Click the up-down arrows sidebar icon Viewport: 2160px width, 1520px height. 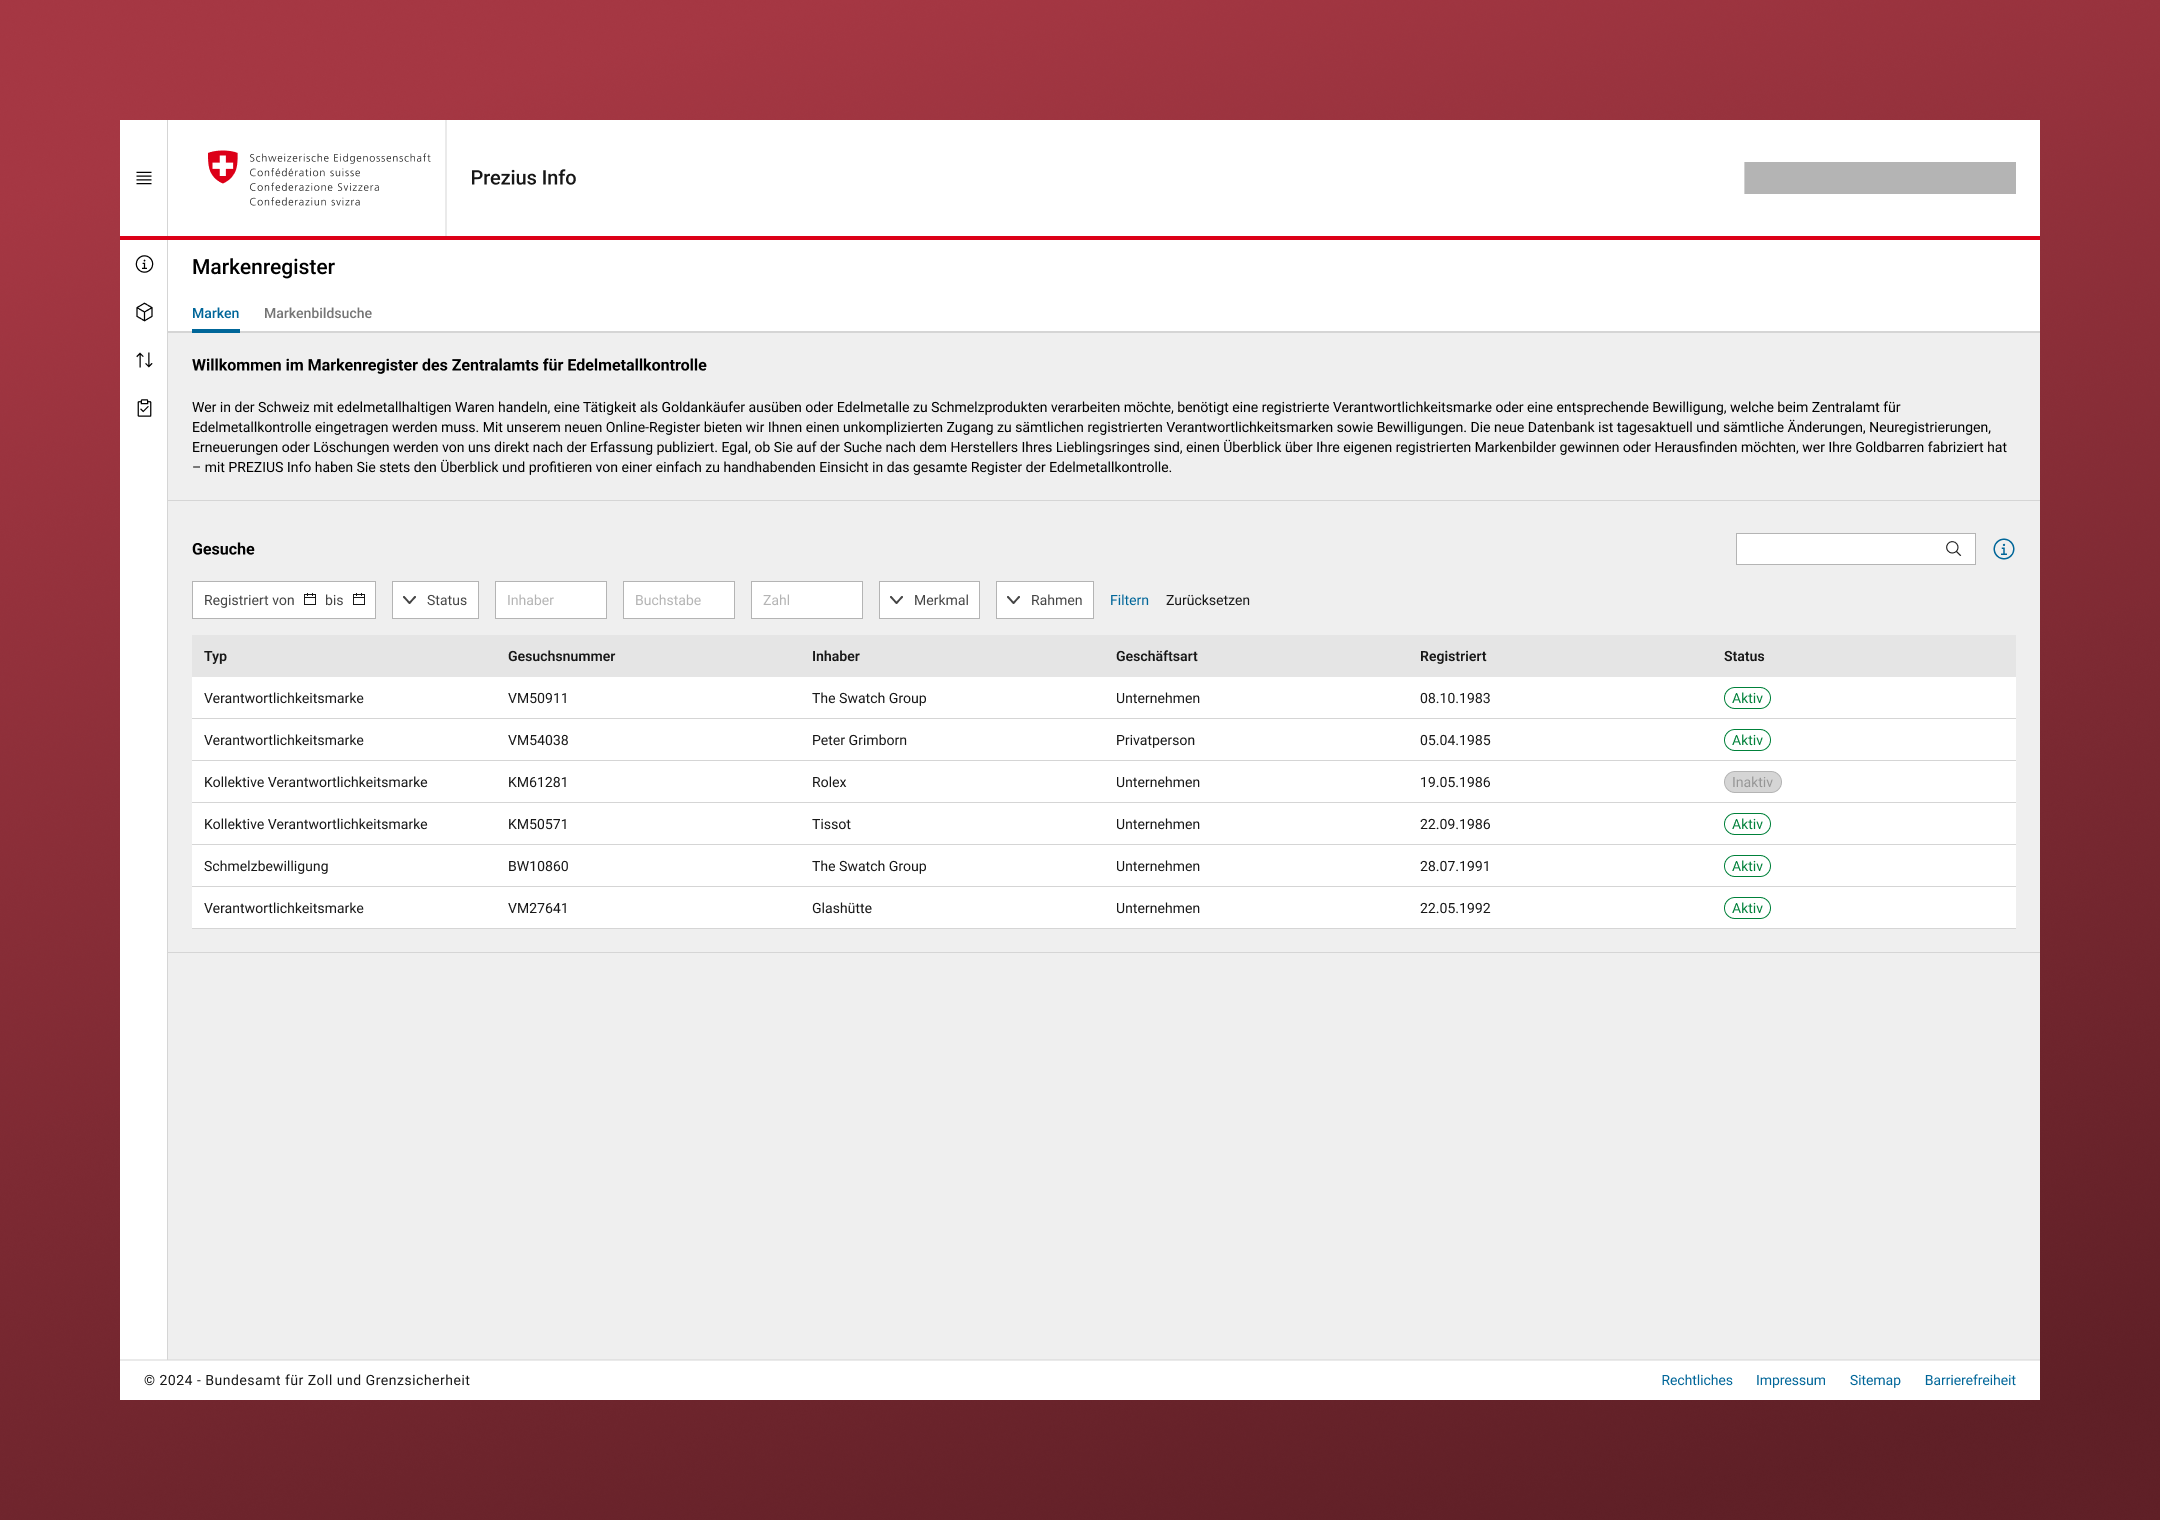[x=144, y=360]
